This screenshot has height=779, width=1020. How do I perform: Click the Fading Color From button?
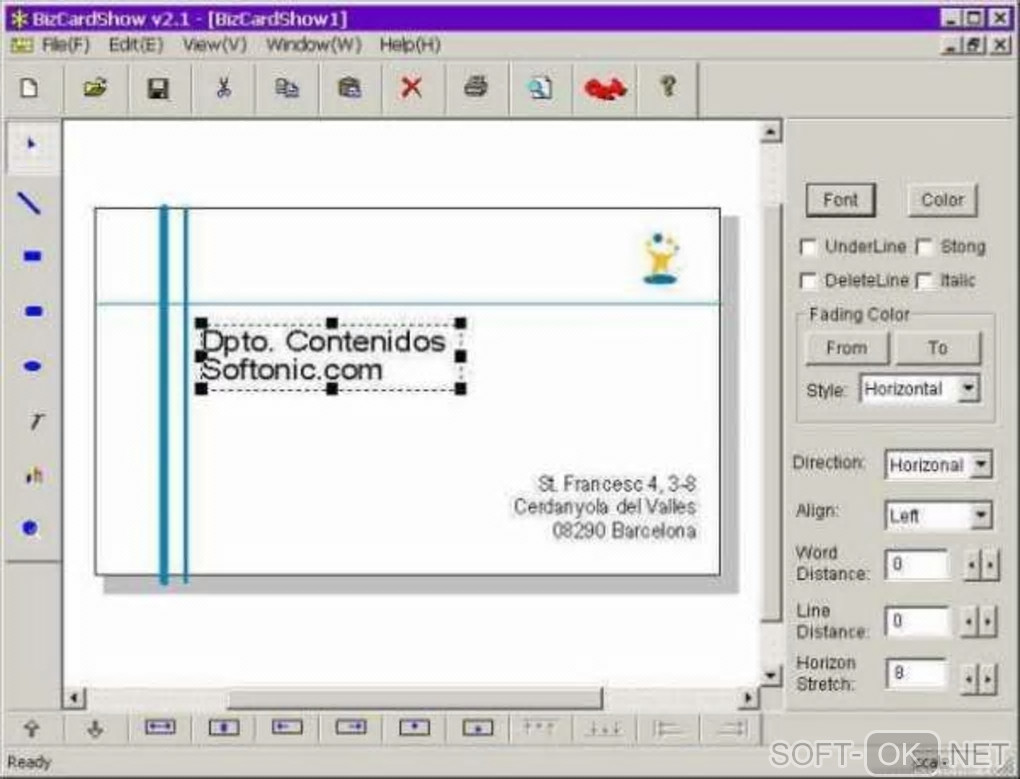point(847,348)
